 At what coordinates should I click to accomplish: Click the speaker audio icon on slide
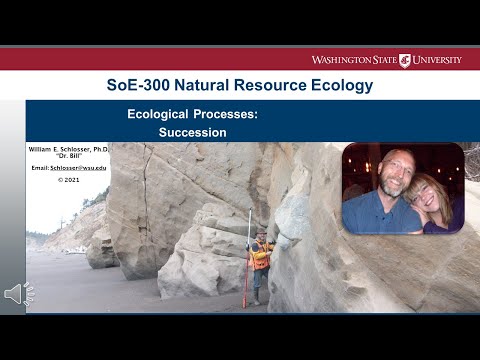(x=19, y=294)
